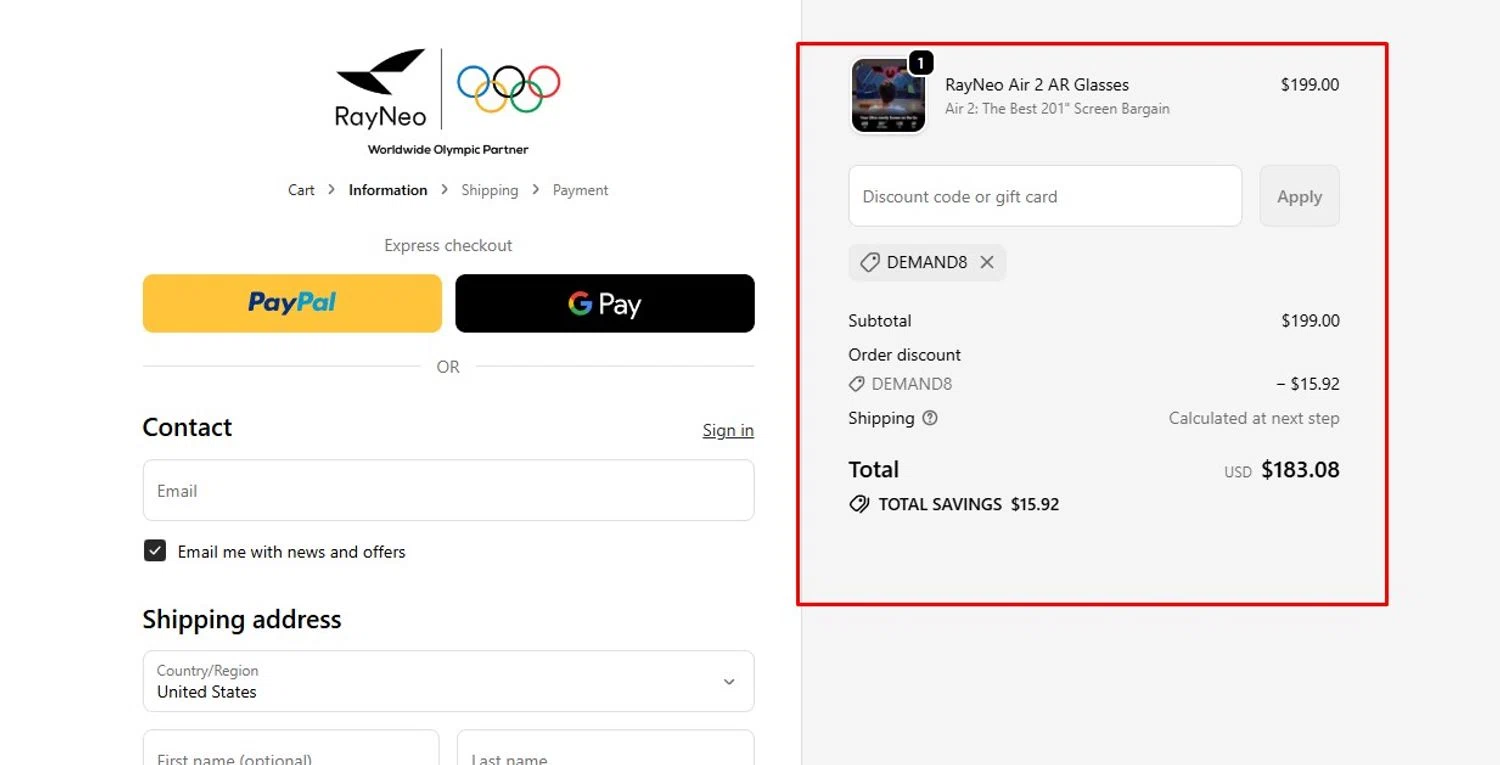This screenshot has height=765, width=1500.
Task: Focus the First name (optional) field
Action: (291, 748)
